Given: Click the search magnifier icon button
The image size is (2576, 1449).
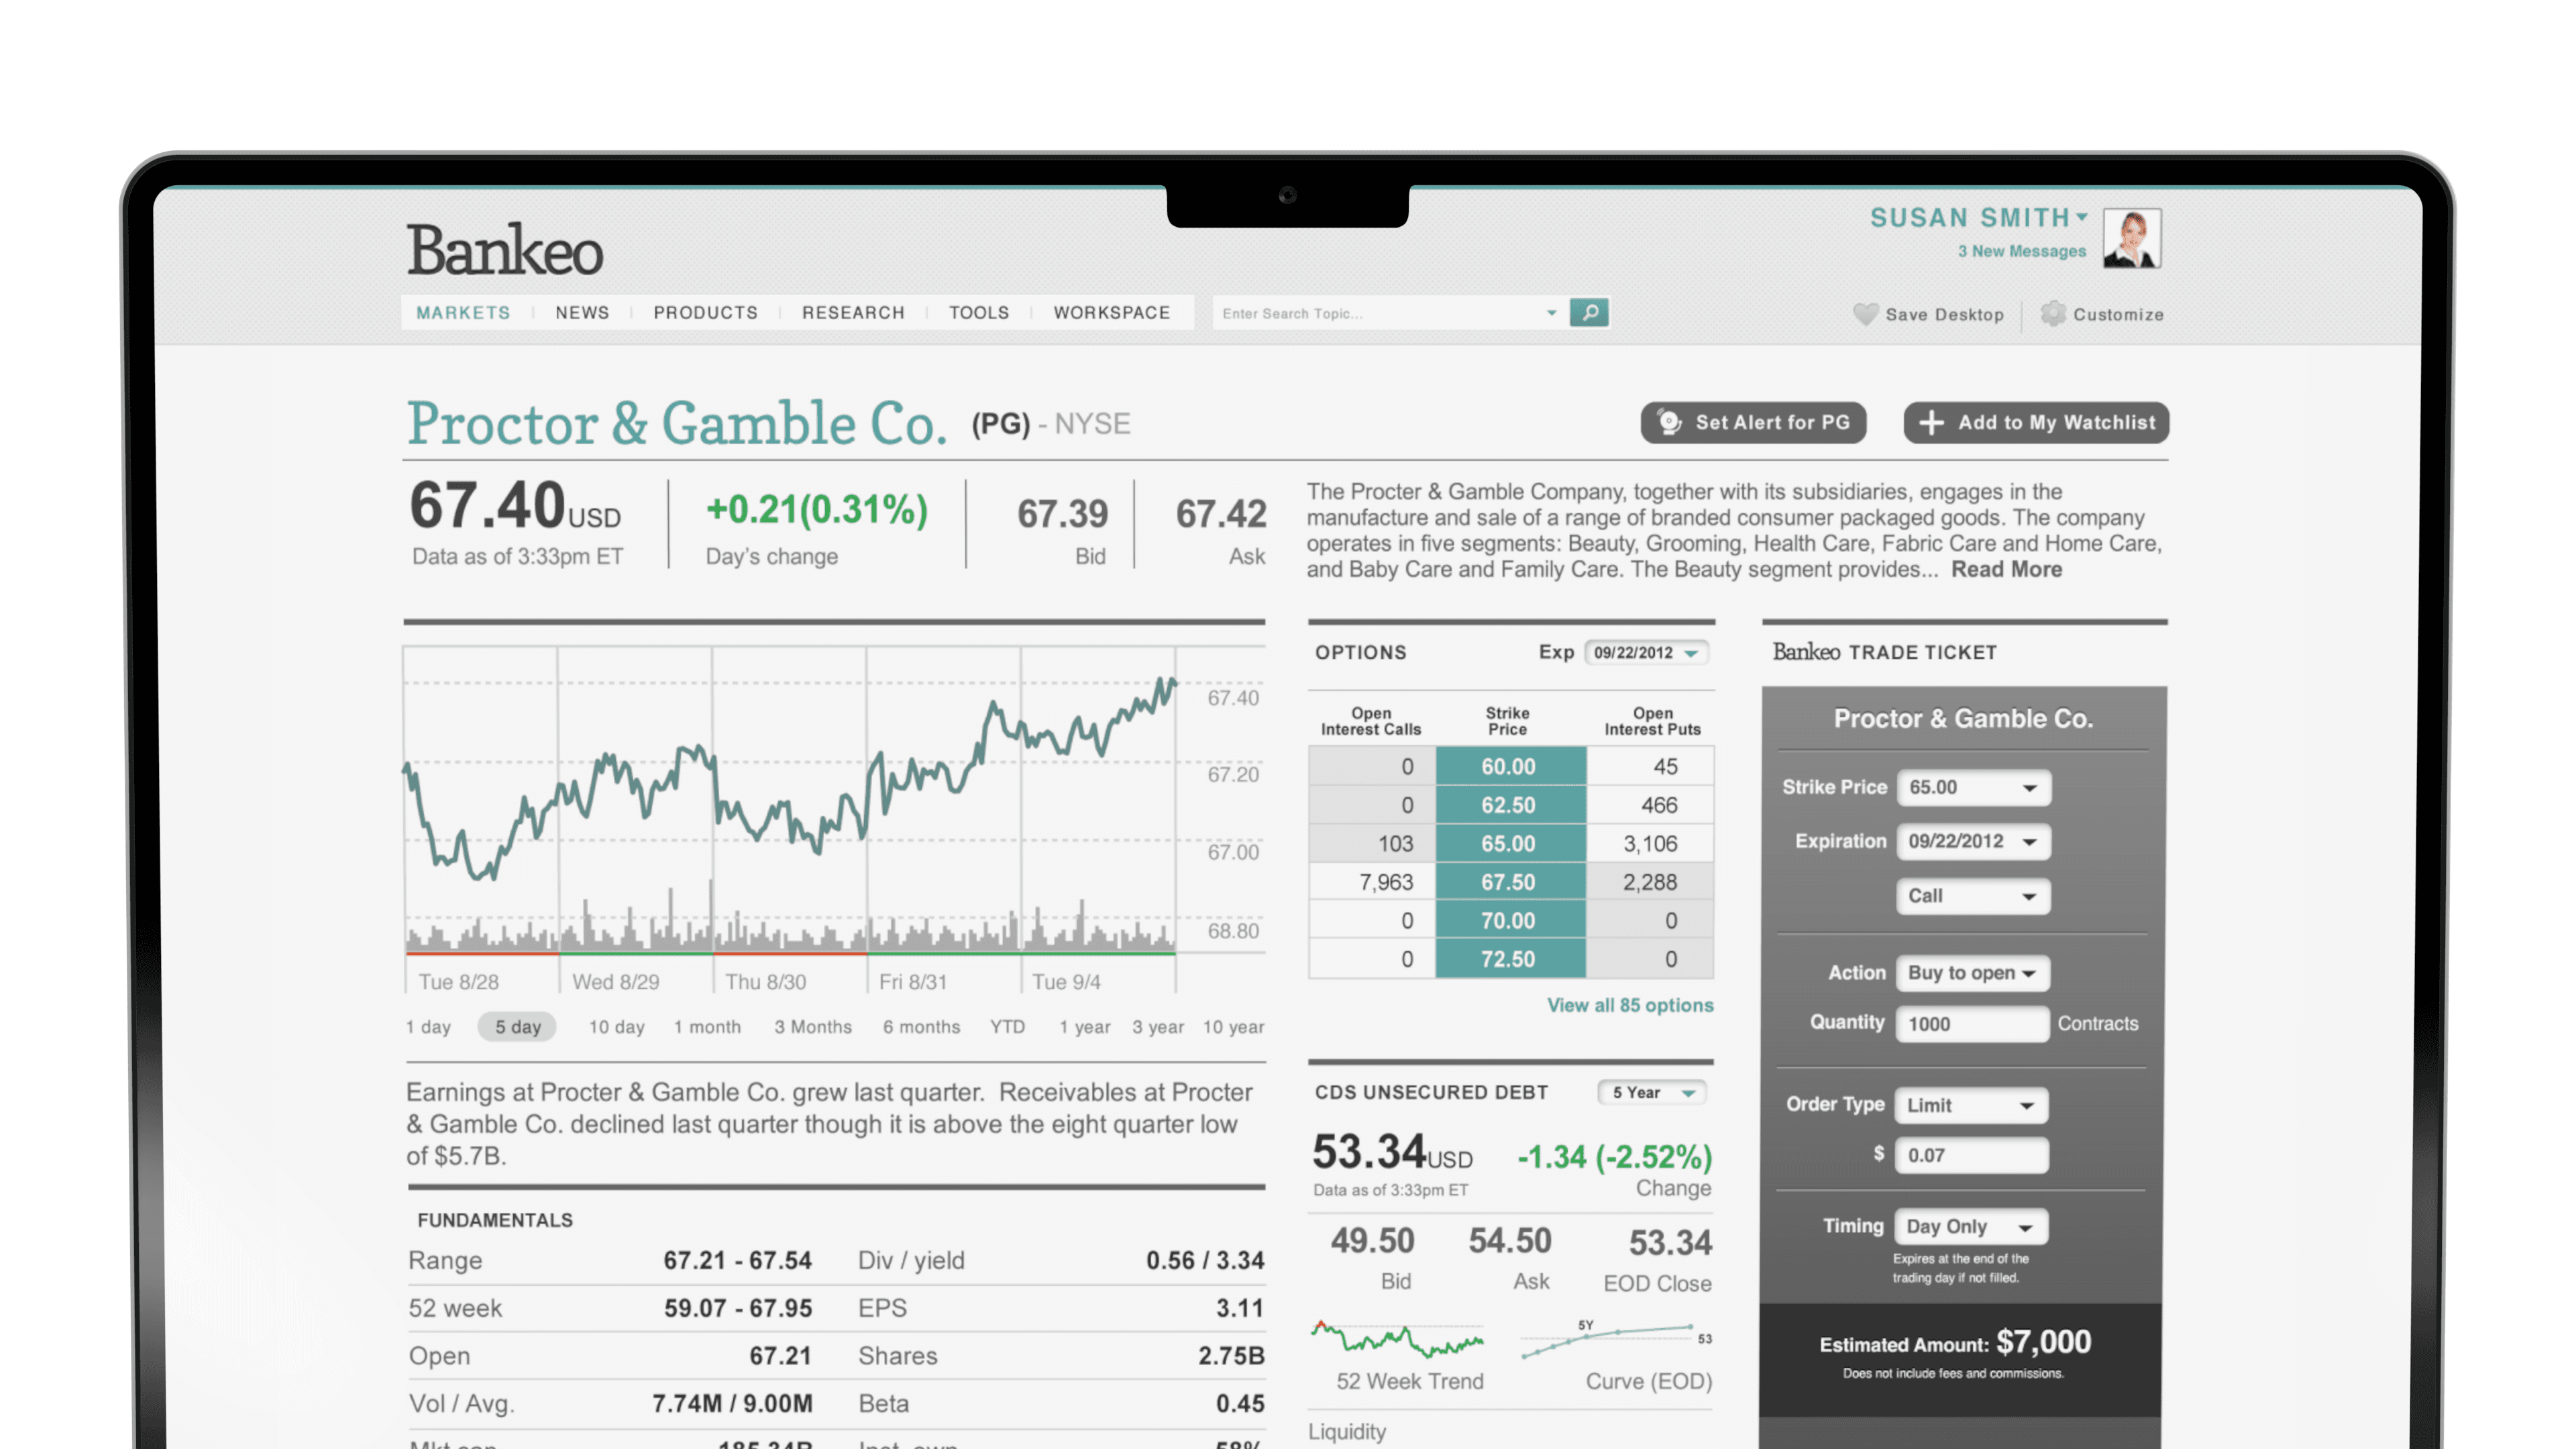Looking at the screenshot, I should pyautogui.click(x=1589, y=313).
